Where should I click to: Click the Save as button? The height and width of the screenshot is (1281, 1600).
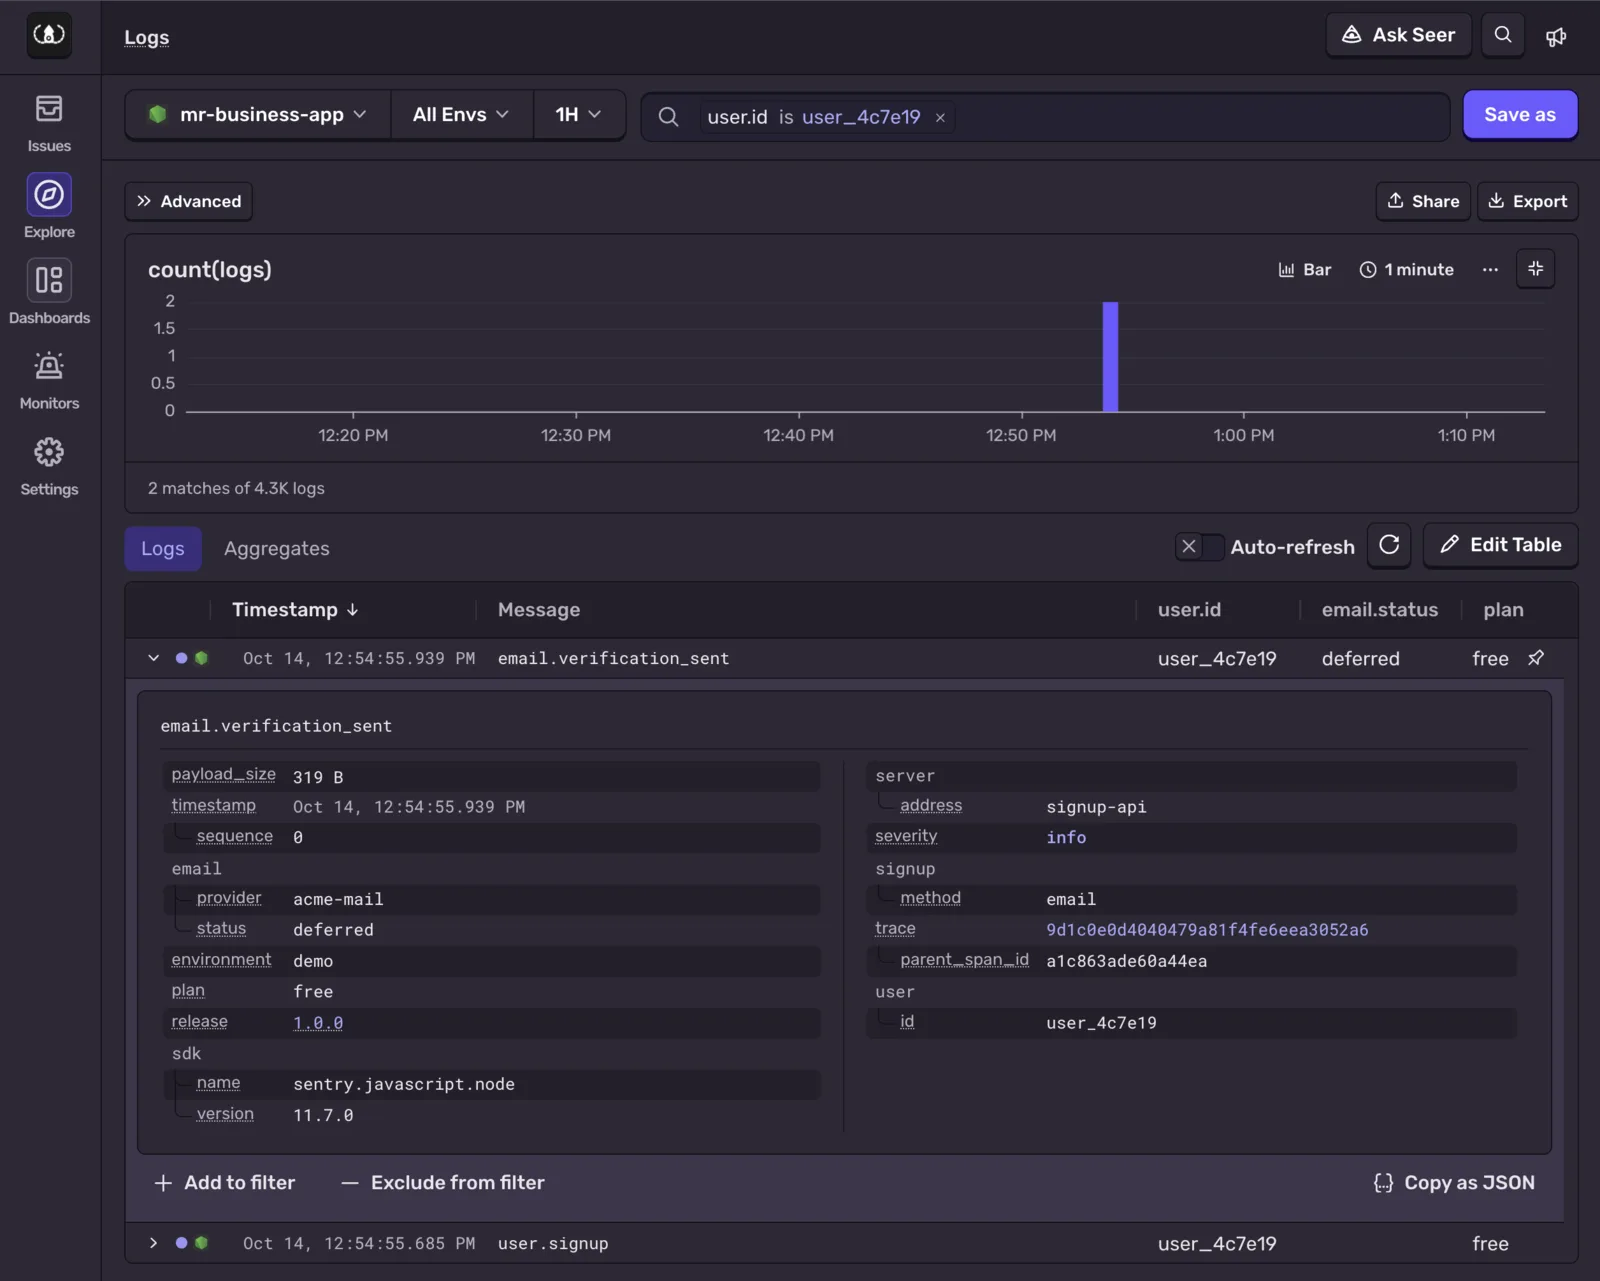(x=1520, y=115)
